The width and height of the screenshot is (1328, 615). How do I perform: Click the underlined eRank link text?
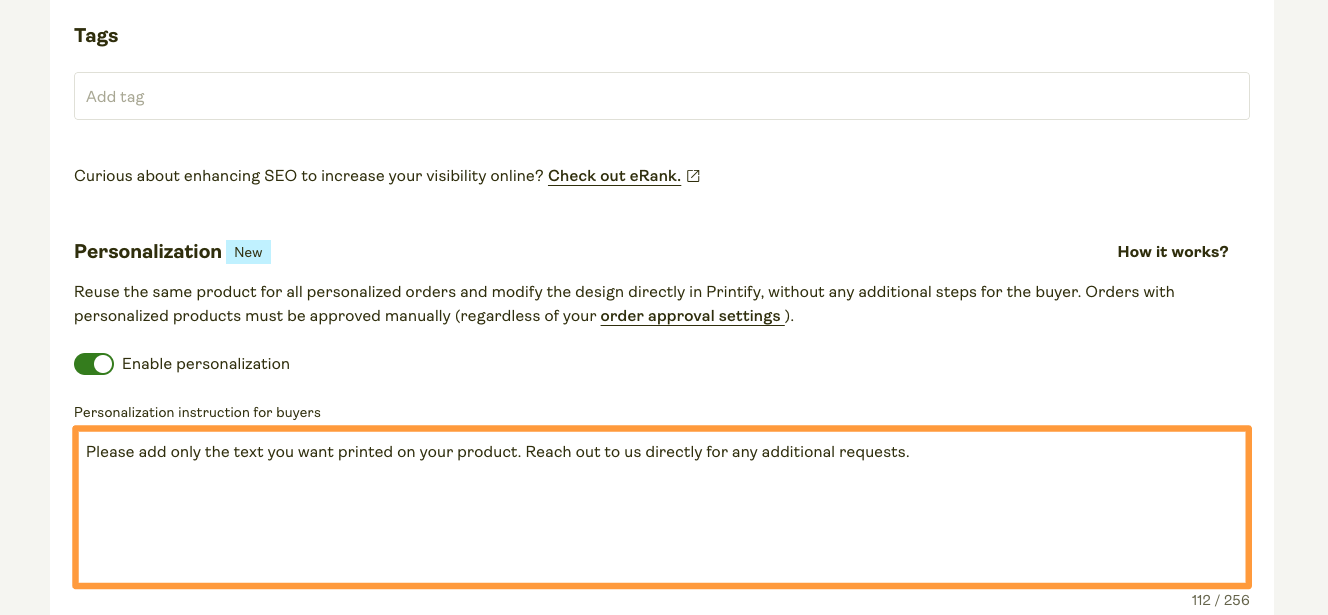[613, 175]
